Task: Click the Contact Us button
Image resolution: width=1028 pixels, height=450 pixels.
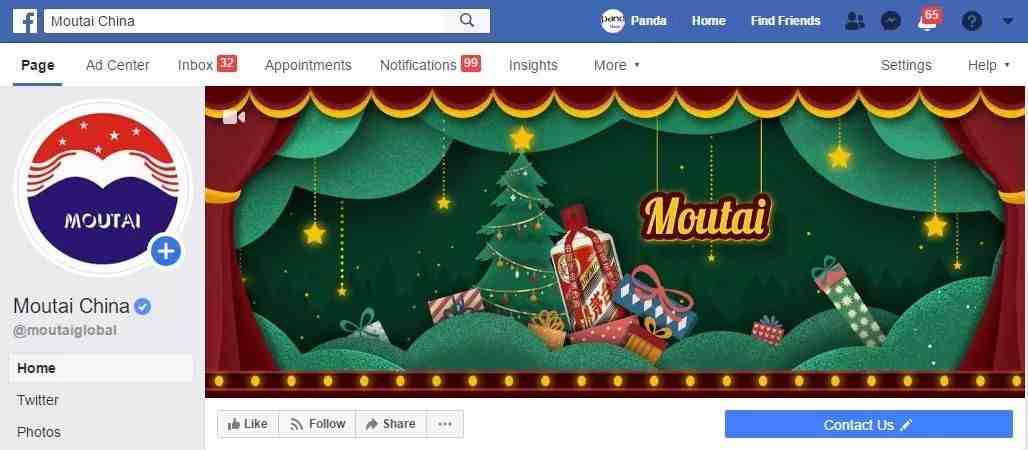Action: [869, 424]
